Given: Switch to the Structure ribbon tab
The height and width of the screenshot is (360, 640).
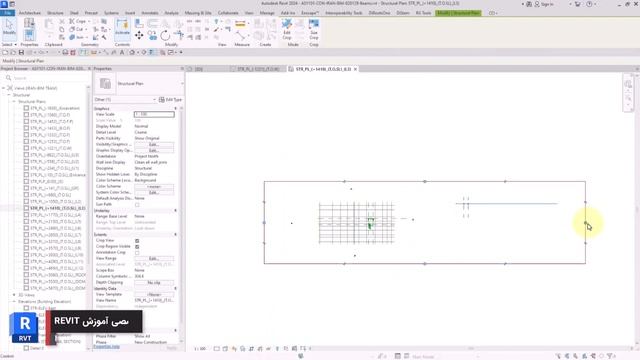Looking at the screenshot, I should (55, 13).
